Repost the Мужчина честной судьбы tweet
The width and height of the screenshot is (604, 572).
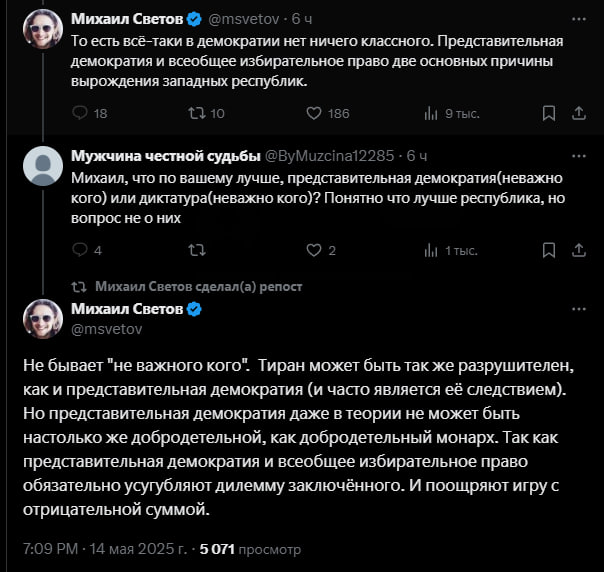[197, 250]
